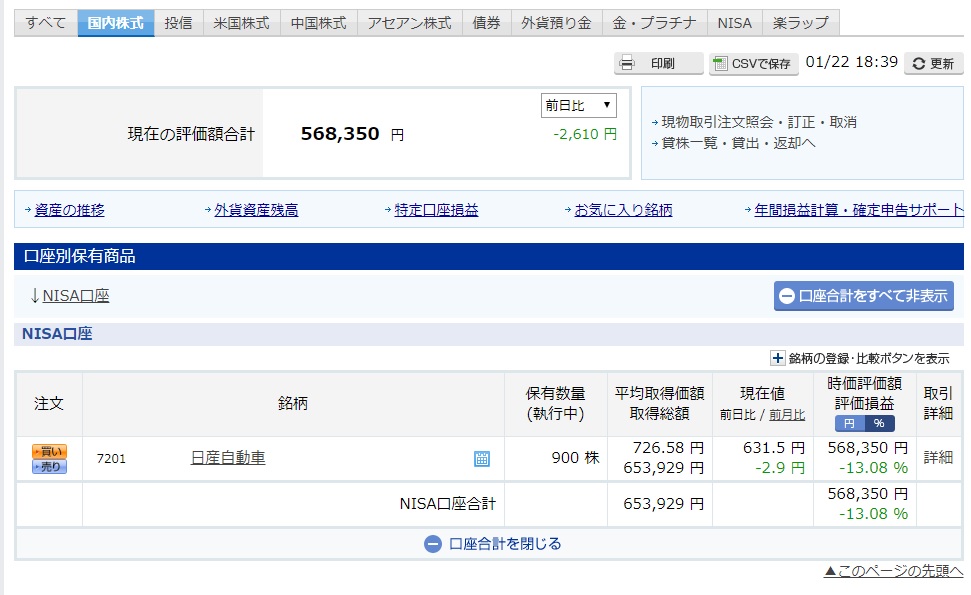Click calendar icon next to 日産自動車
The image size is (971, 595).
pyautogui.click(x=482, y=459)
